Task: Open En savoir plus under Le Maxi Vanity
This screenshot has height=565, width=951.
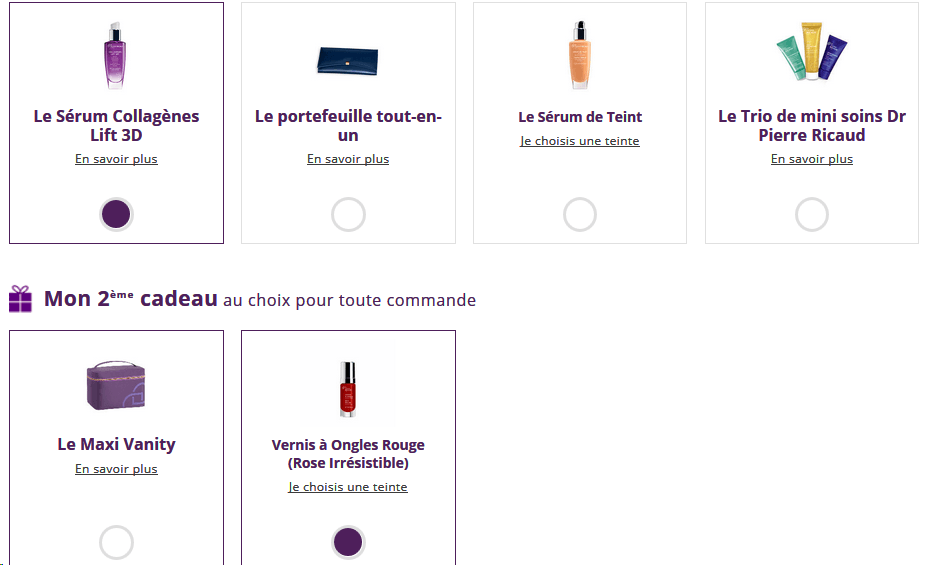Action: 116,469
